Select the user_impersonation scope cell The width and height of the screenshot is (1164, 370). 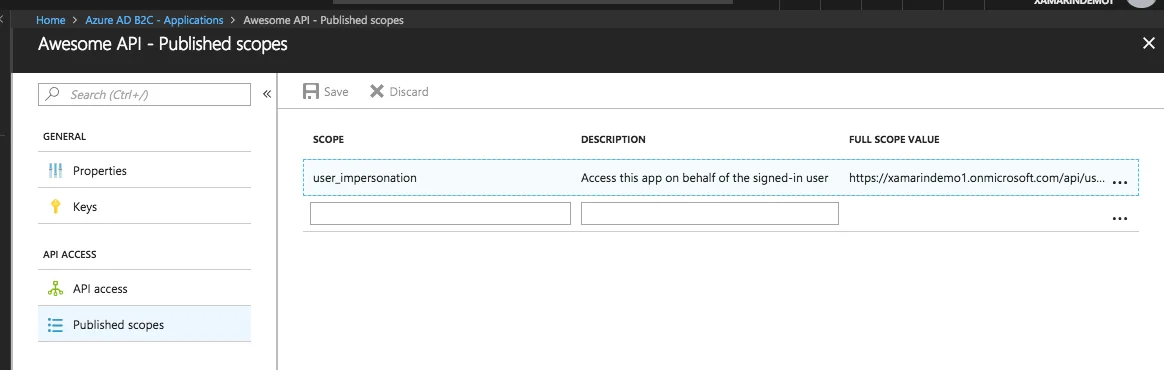[364, 178]
